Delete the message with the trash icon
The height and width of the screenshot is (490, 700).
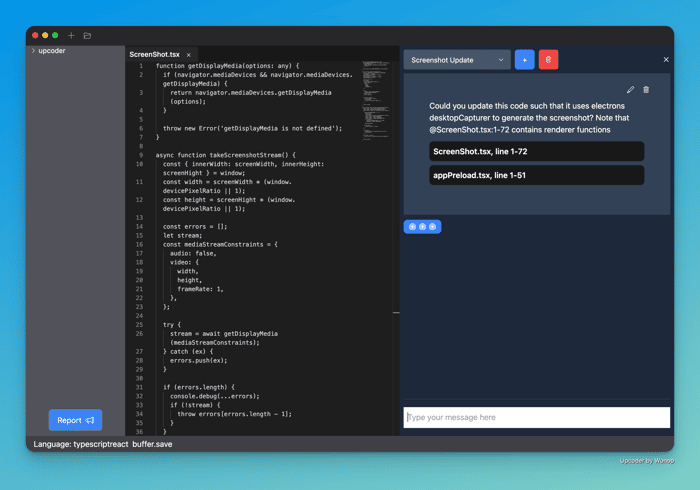646,90
